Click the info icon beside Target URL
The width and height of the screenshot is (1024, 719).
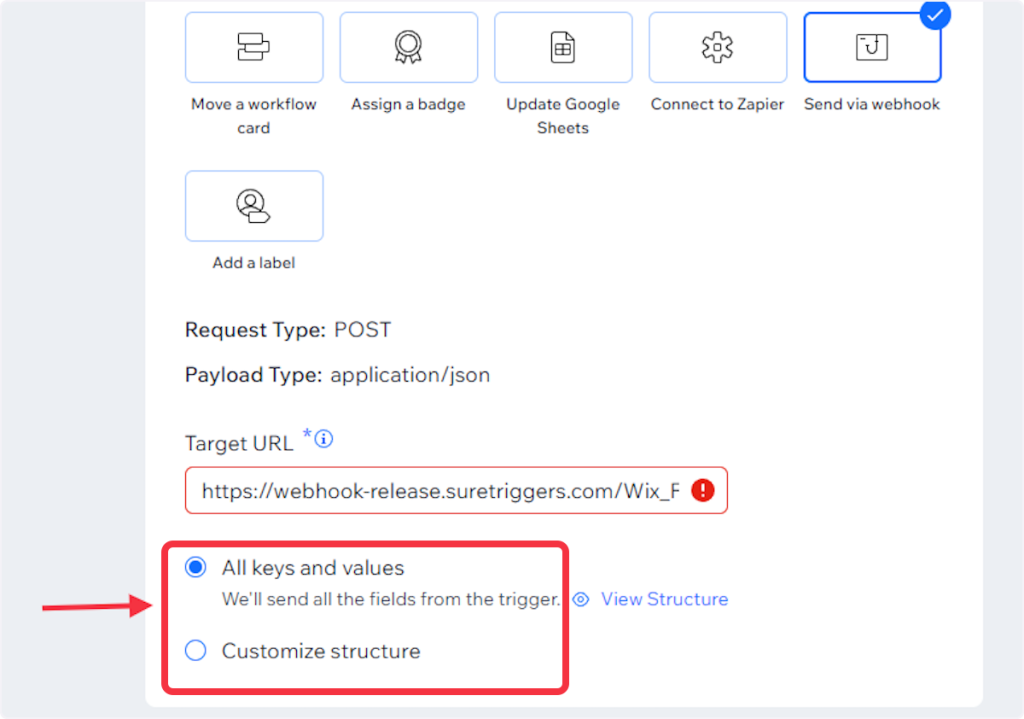[x=324, y=439]
